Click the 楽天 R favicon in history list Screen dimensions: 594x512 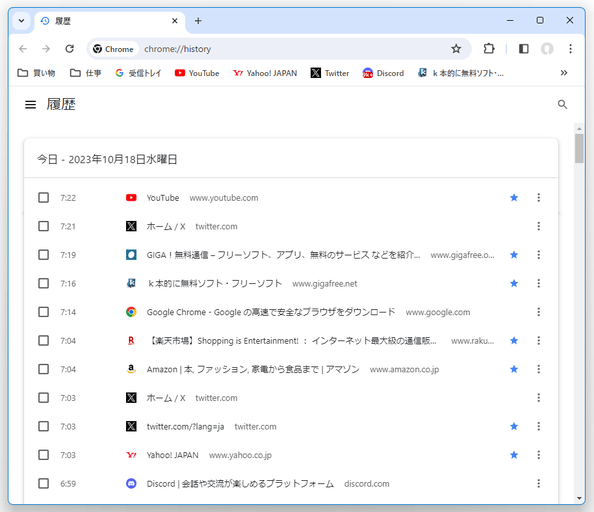tap(131, 340)
